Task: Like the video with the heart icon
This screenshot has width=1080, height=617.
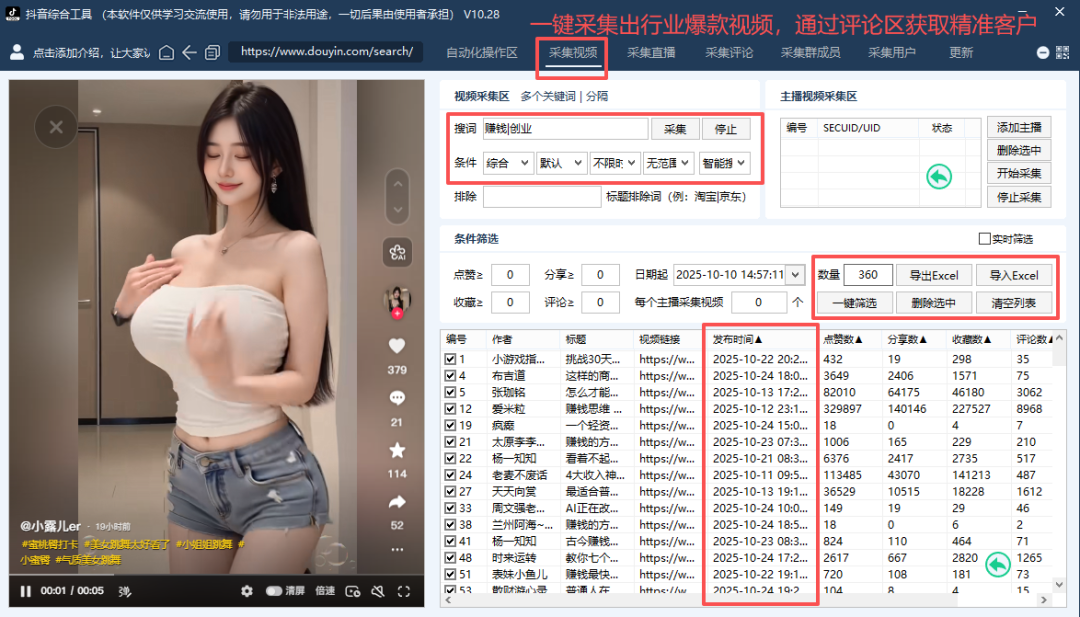Action: click(397, 346)
